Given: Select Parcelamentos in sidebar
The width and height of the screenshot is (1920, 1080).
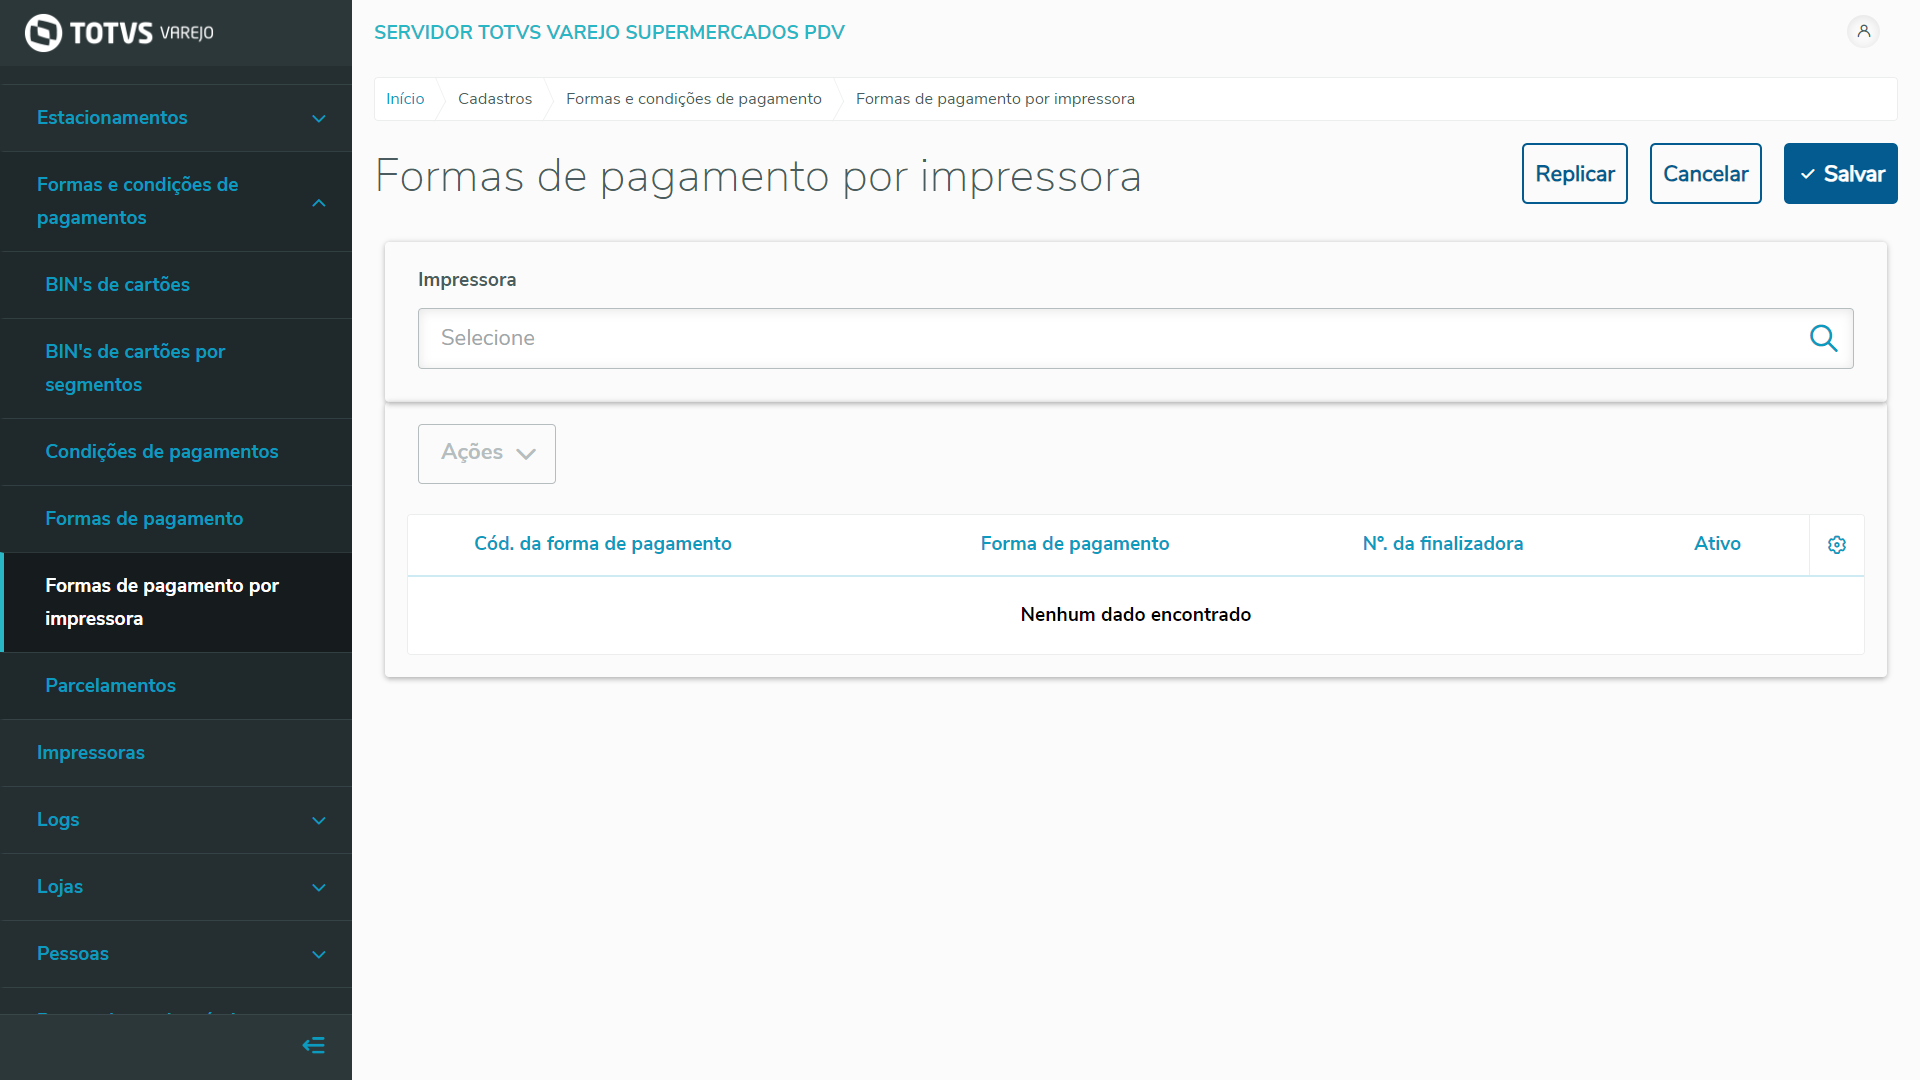Looking at the screenshot, I should [x=110, y=686].
